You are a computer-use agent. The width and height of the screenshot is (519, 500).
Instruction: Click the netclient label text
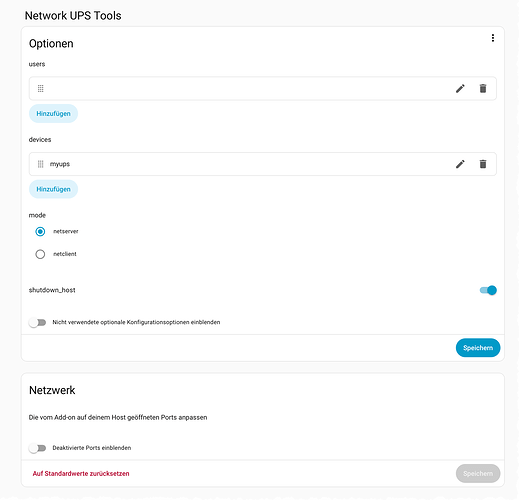(x=65, y=254)
